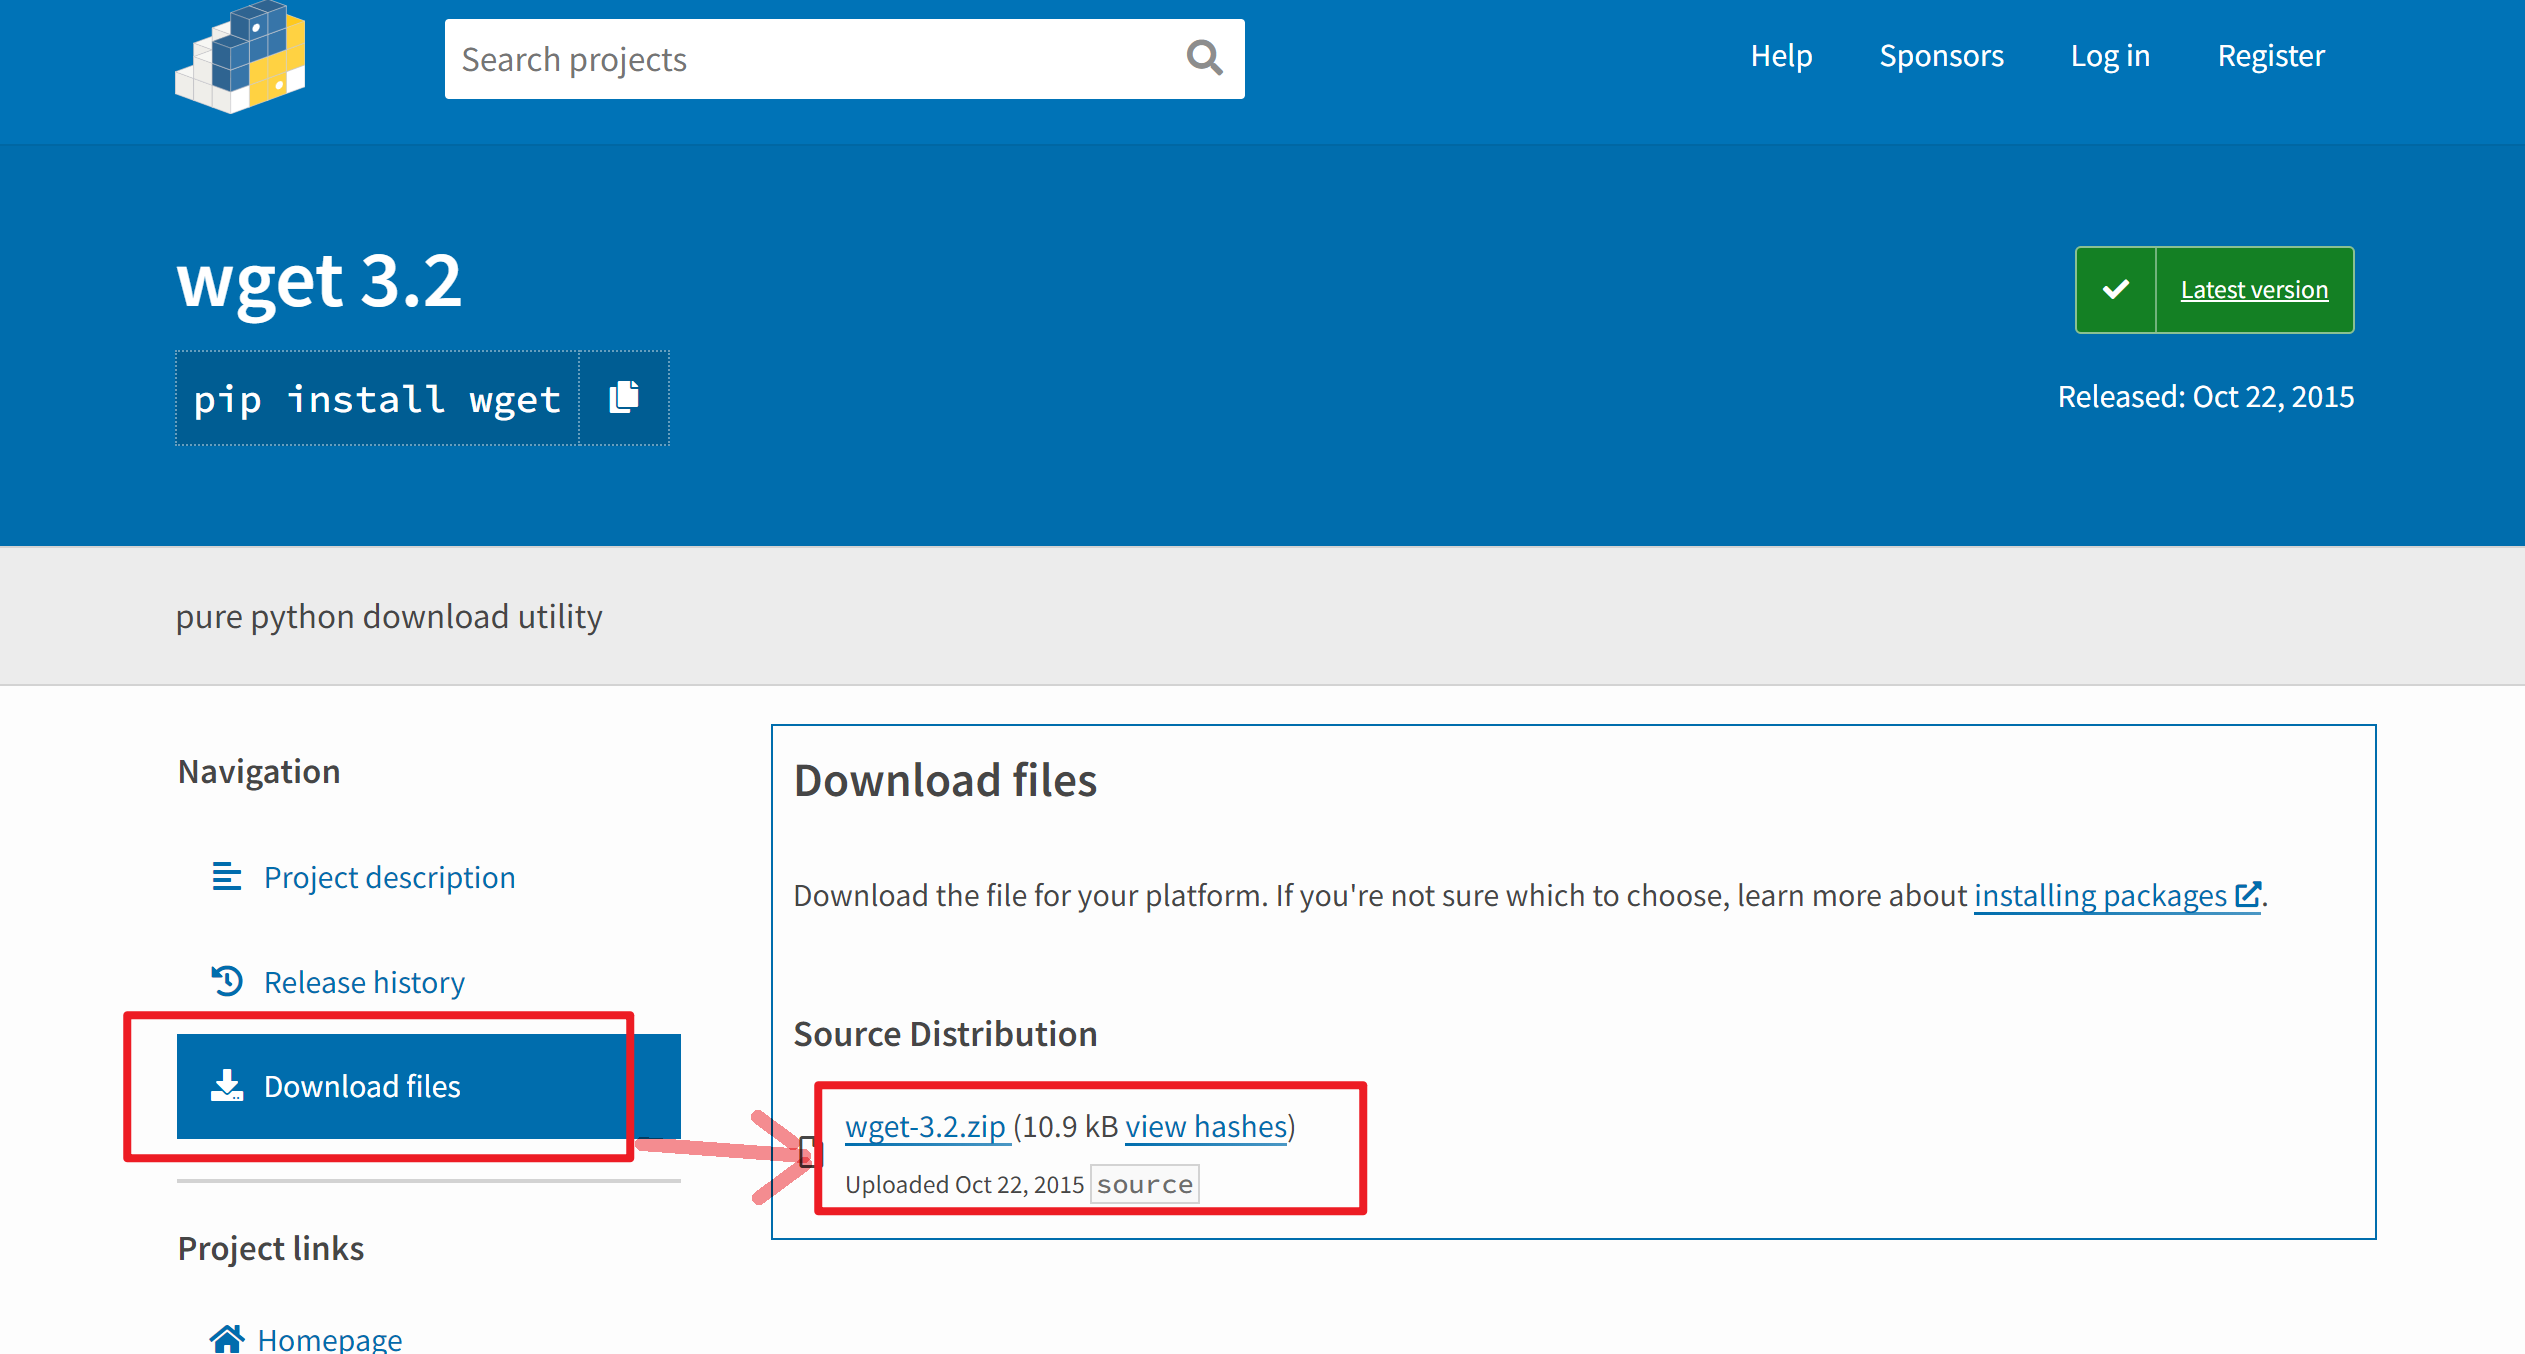The height and width of the screenshot is (1354, 2525).
Task: Go to the Log in page
Action: [x=2110, y=56]
